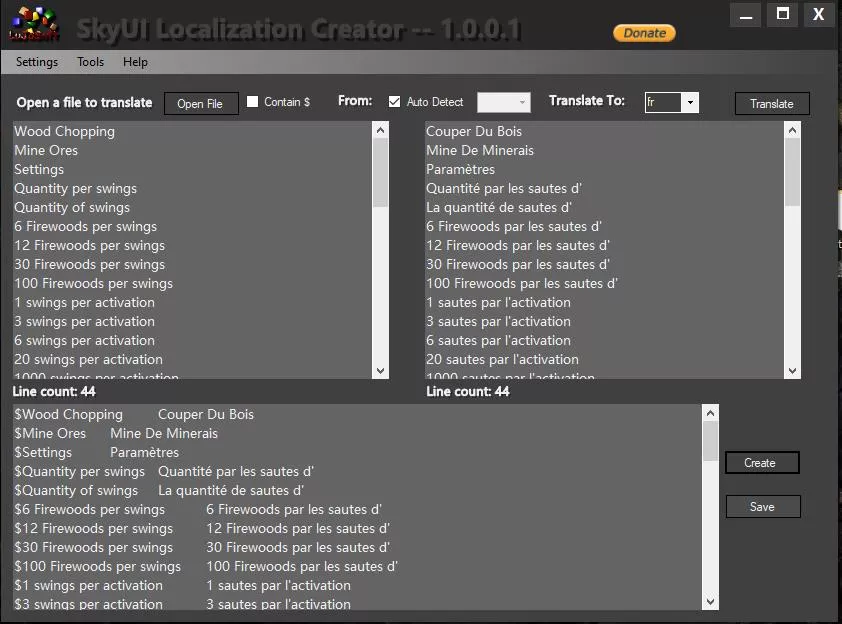Select 'Settings' line in source list

click(39, 170)
